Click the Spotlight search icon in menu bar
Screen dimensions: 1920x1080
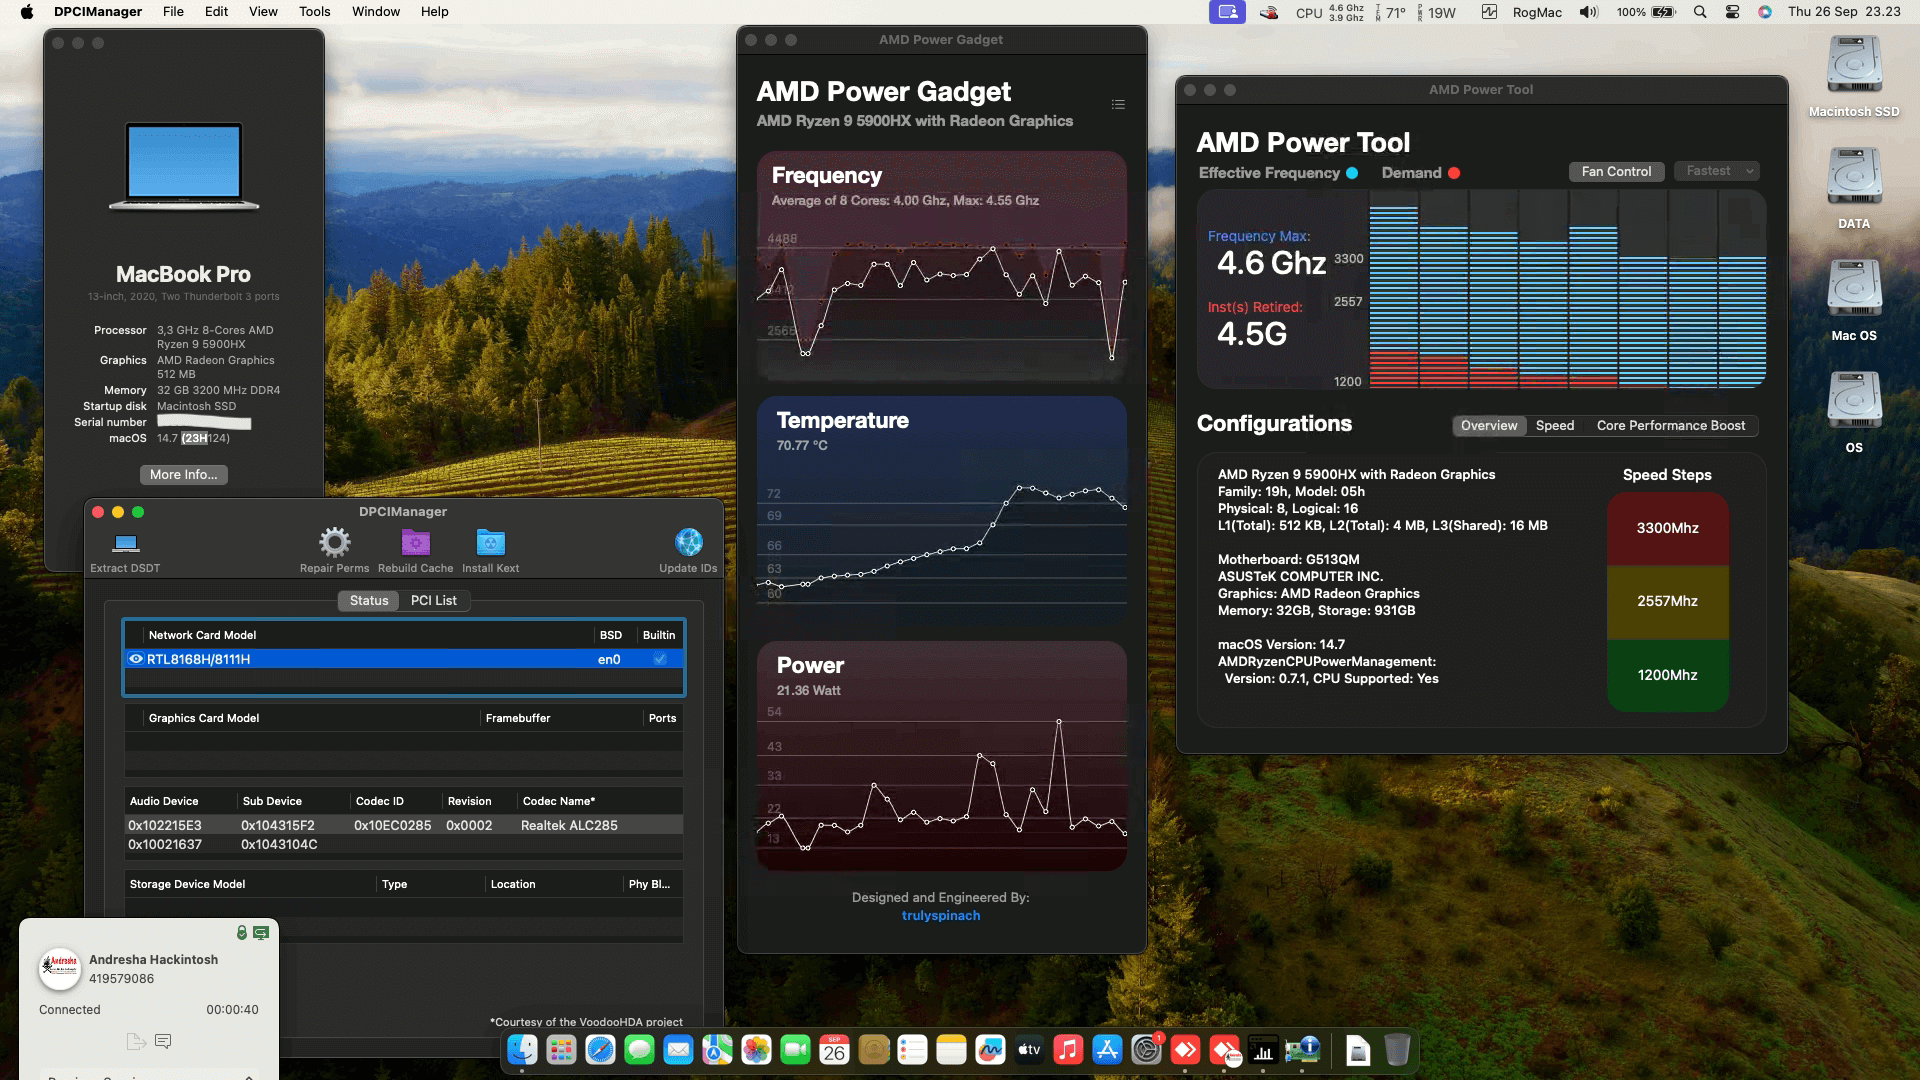pyautogui.click(x=1700, y=12)
